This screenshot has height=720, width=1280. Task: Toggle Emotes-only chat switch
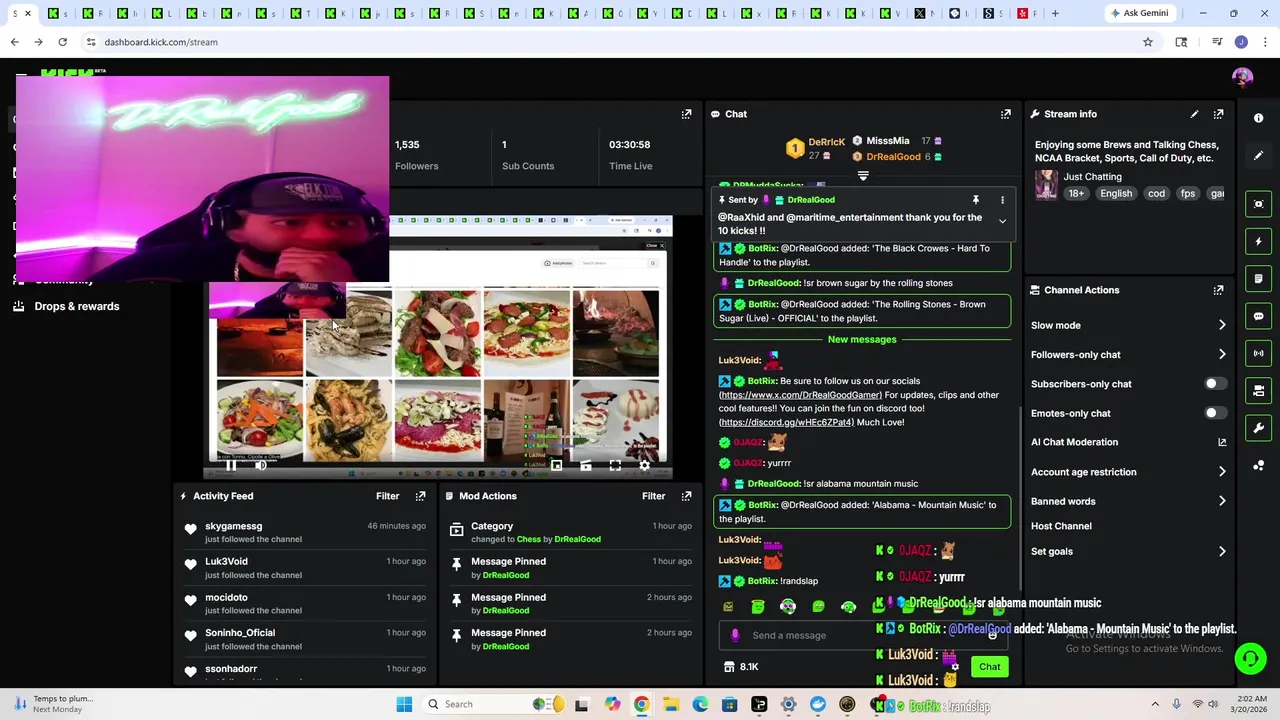tap(1213, 413)
